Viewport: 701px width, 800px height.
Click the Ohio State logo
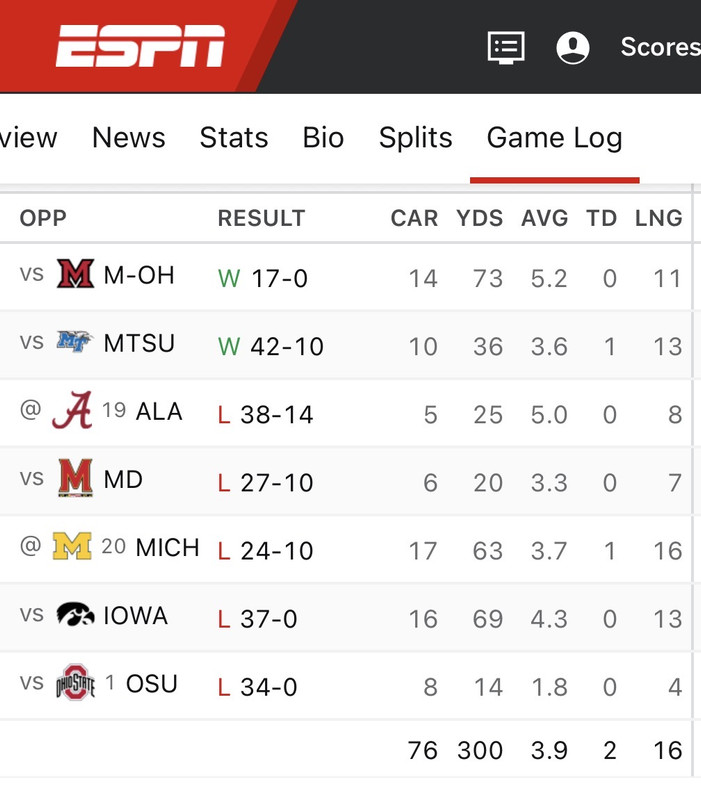click(x=76, y=682)
